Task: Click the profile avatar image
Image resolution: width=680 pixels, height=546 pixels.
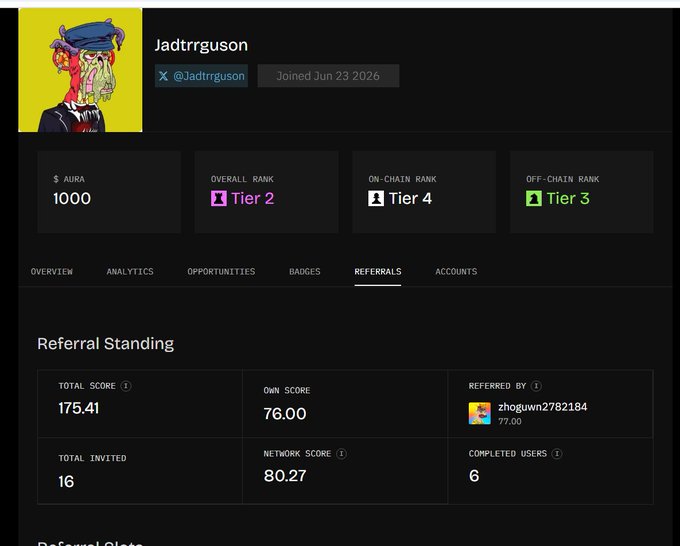Action: tap(80, 70)
